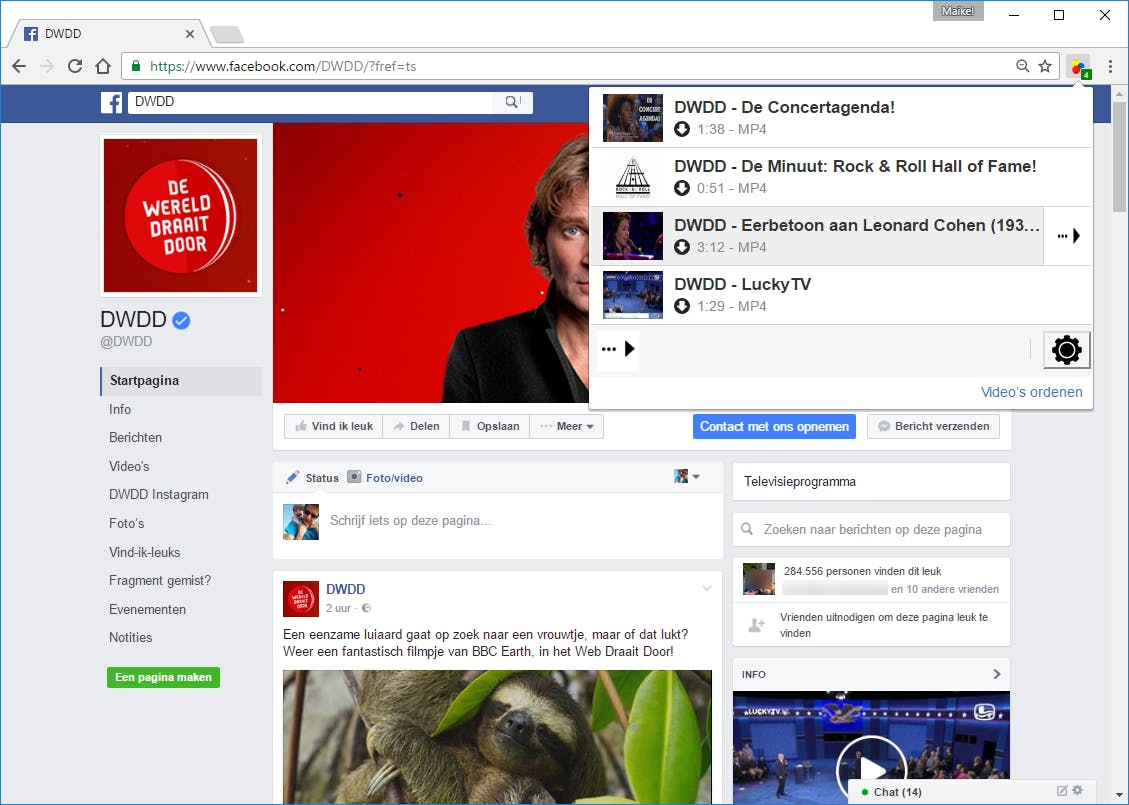
Task: Open Berichten in the sidebar
Action: coord(135,437)
